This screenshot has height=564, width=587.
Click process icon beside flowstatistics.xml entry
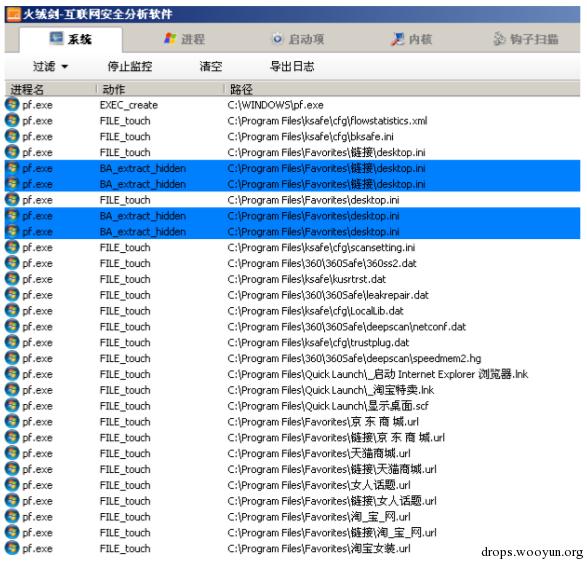tap(12, 120)
